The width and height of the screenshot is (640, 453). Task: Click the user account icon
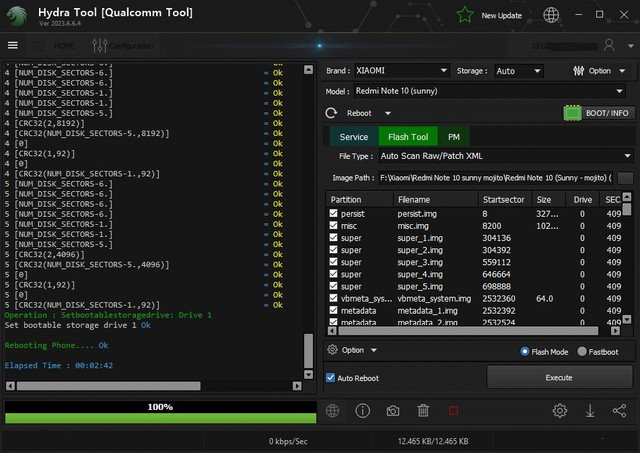coord(609,45)
